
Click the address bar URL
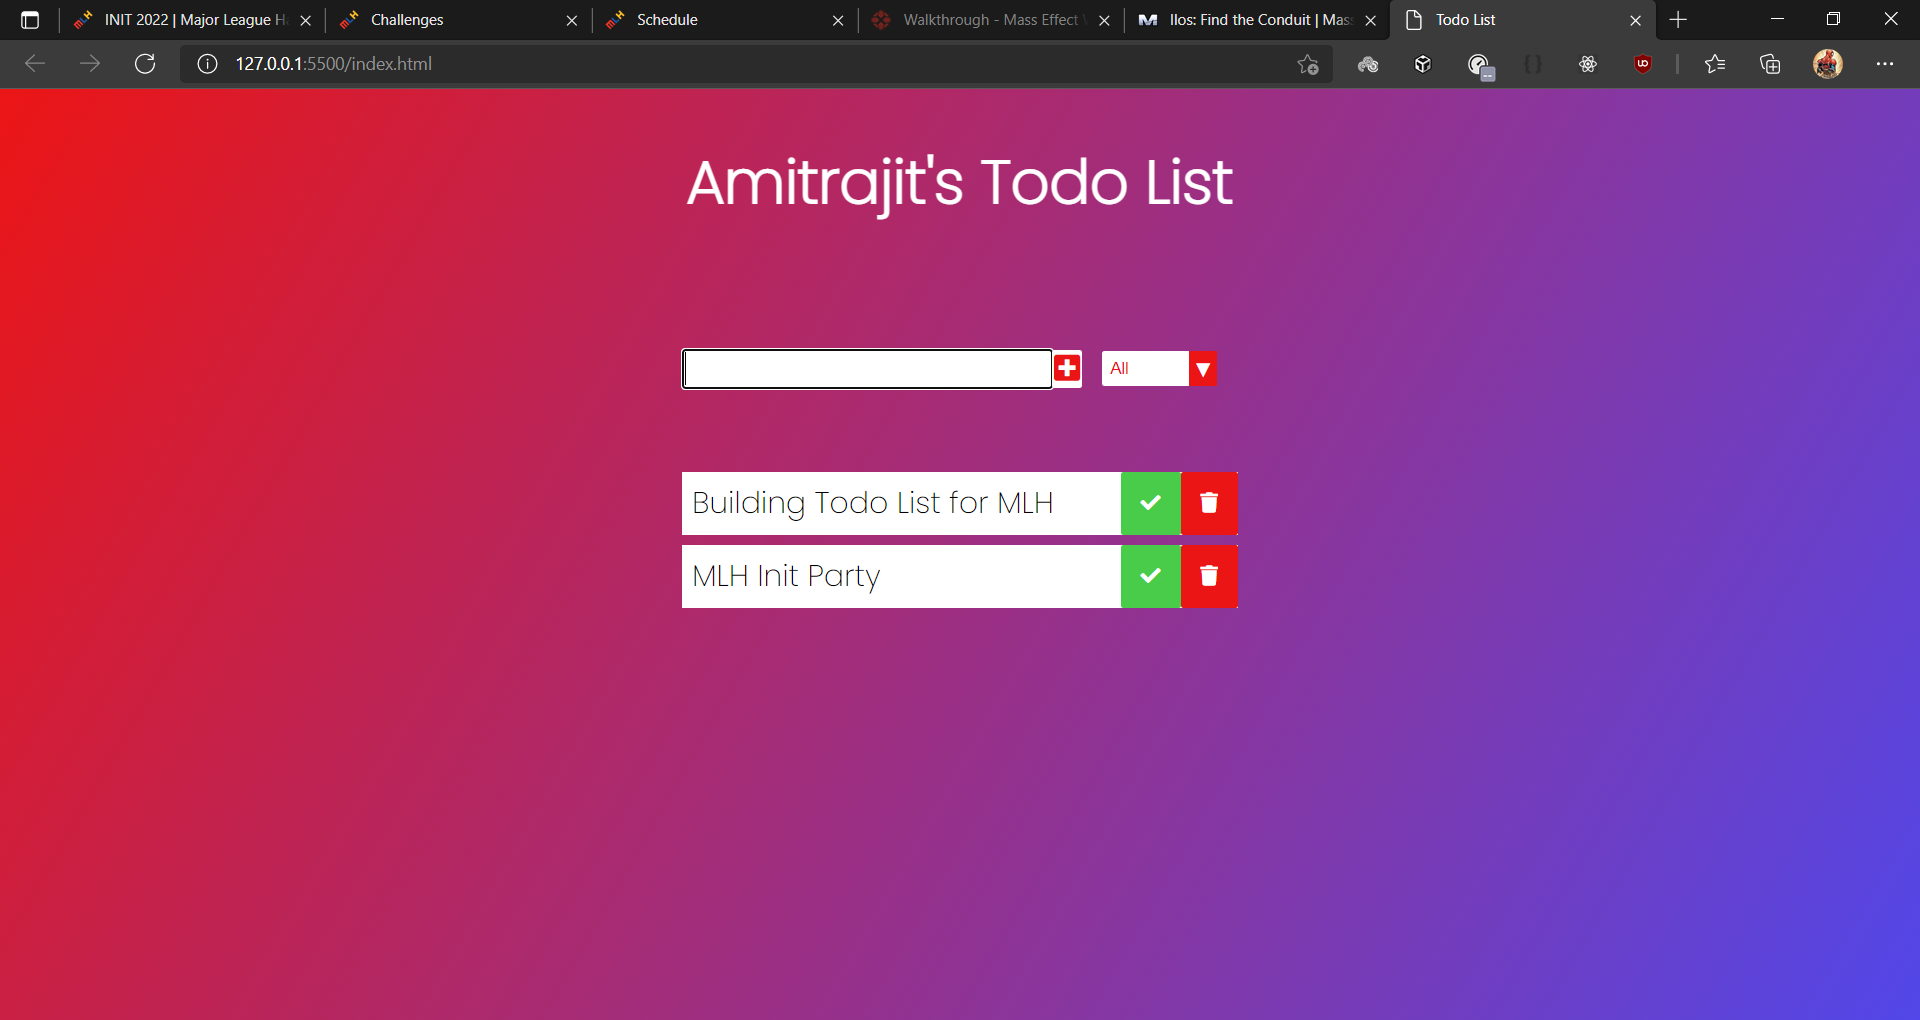point(334,64)
